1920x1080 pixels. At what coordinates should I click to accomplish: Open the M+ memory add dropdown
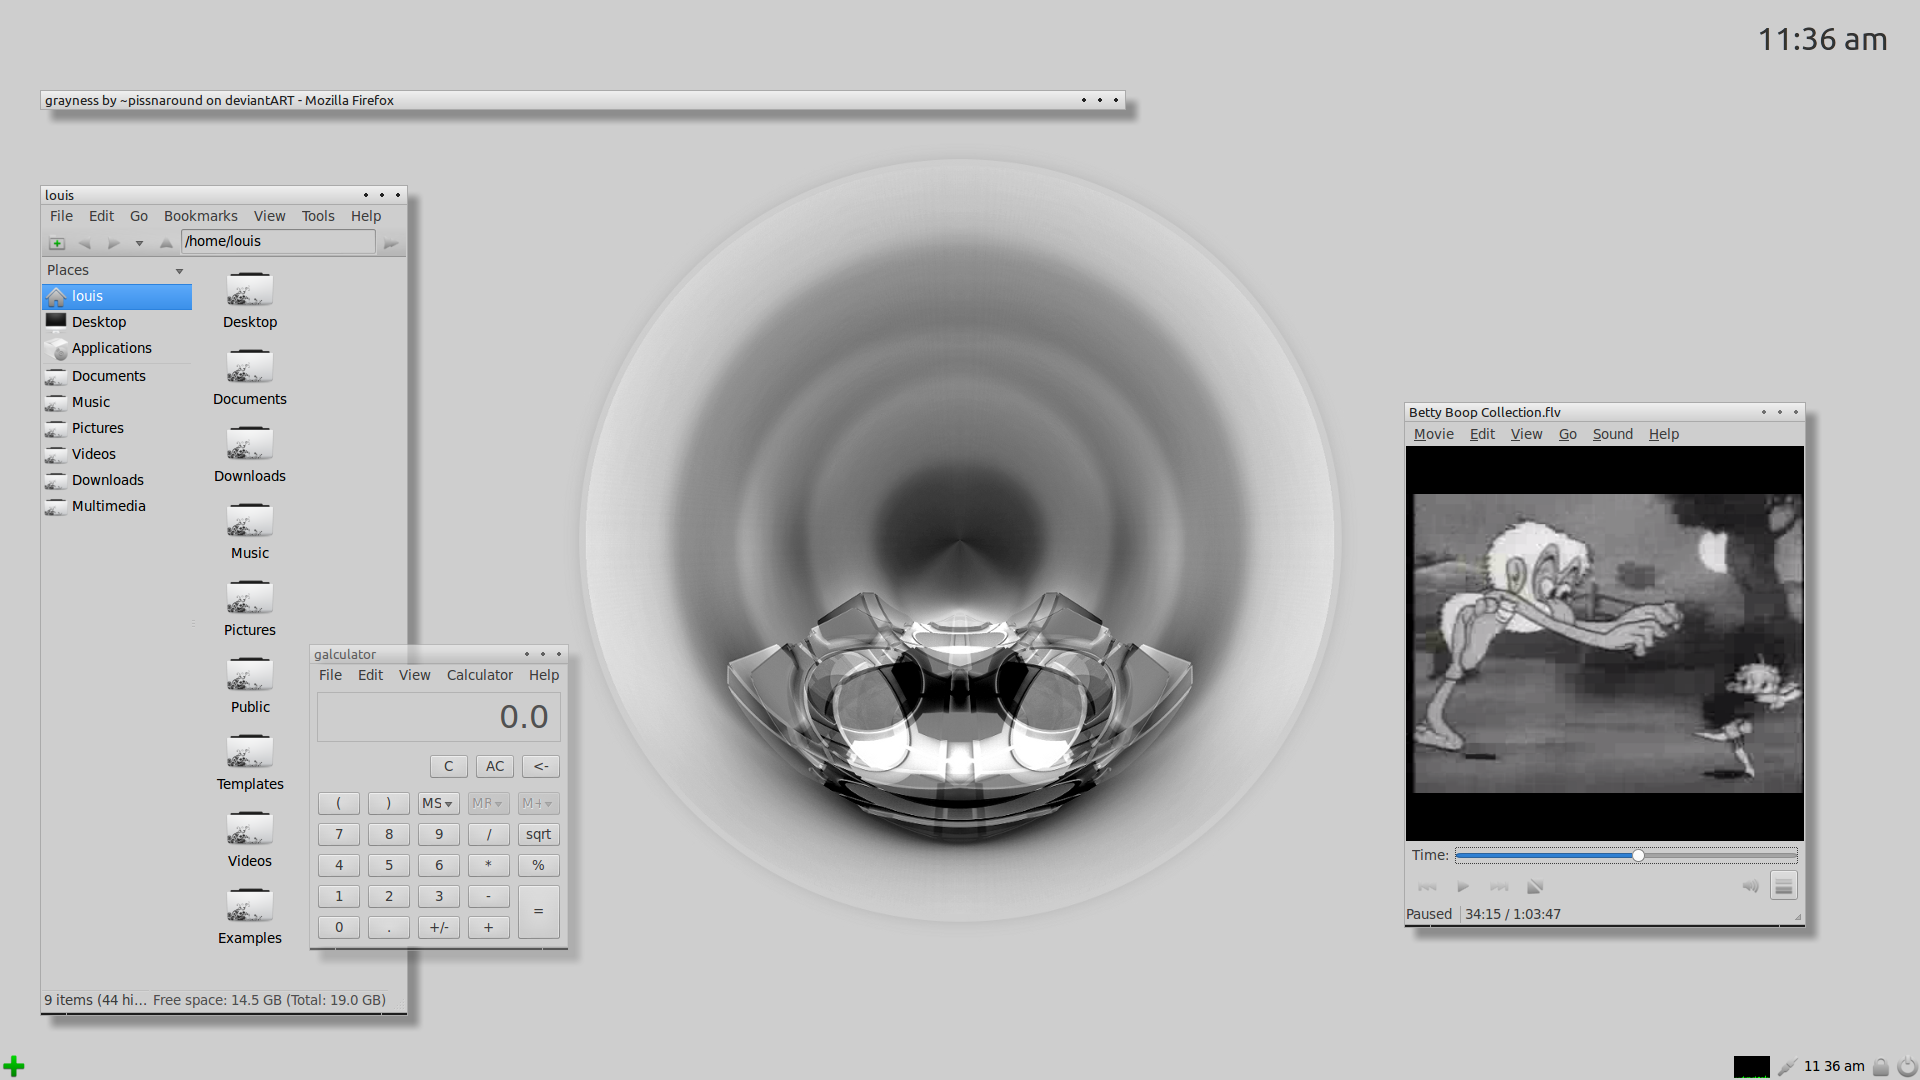(538, 803)
